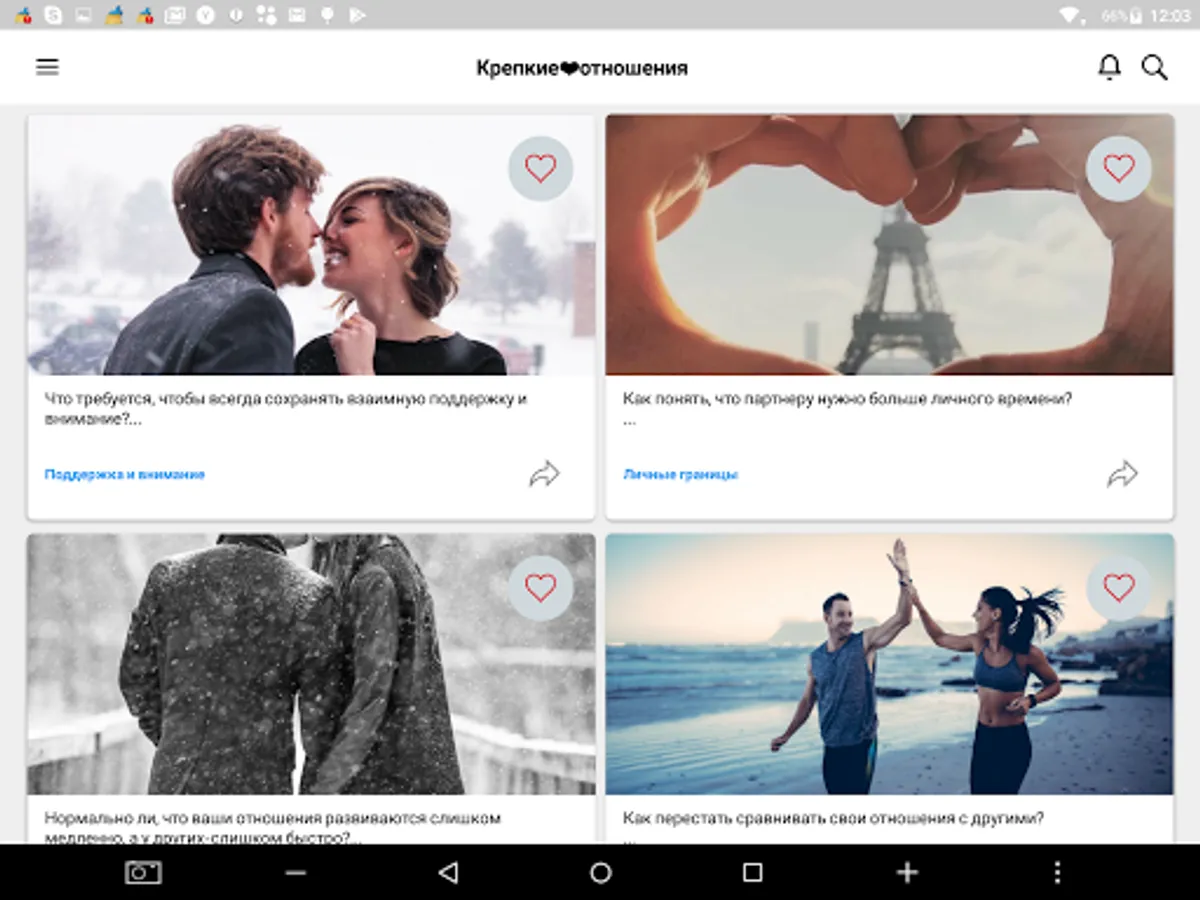Screen dimensions: 1200x900
Task: Open photo of couple kissing in snow
Action: point(311,245)
